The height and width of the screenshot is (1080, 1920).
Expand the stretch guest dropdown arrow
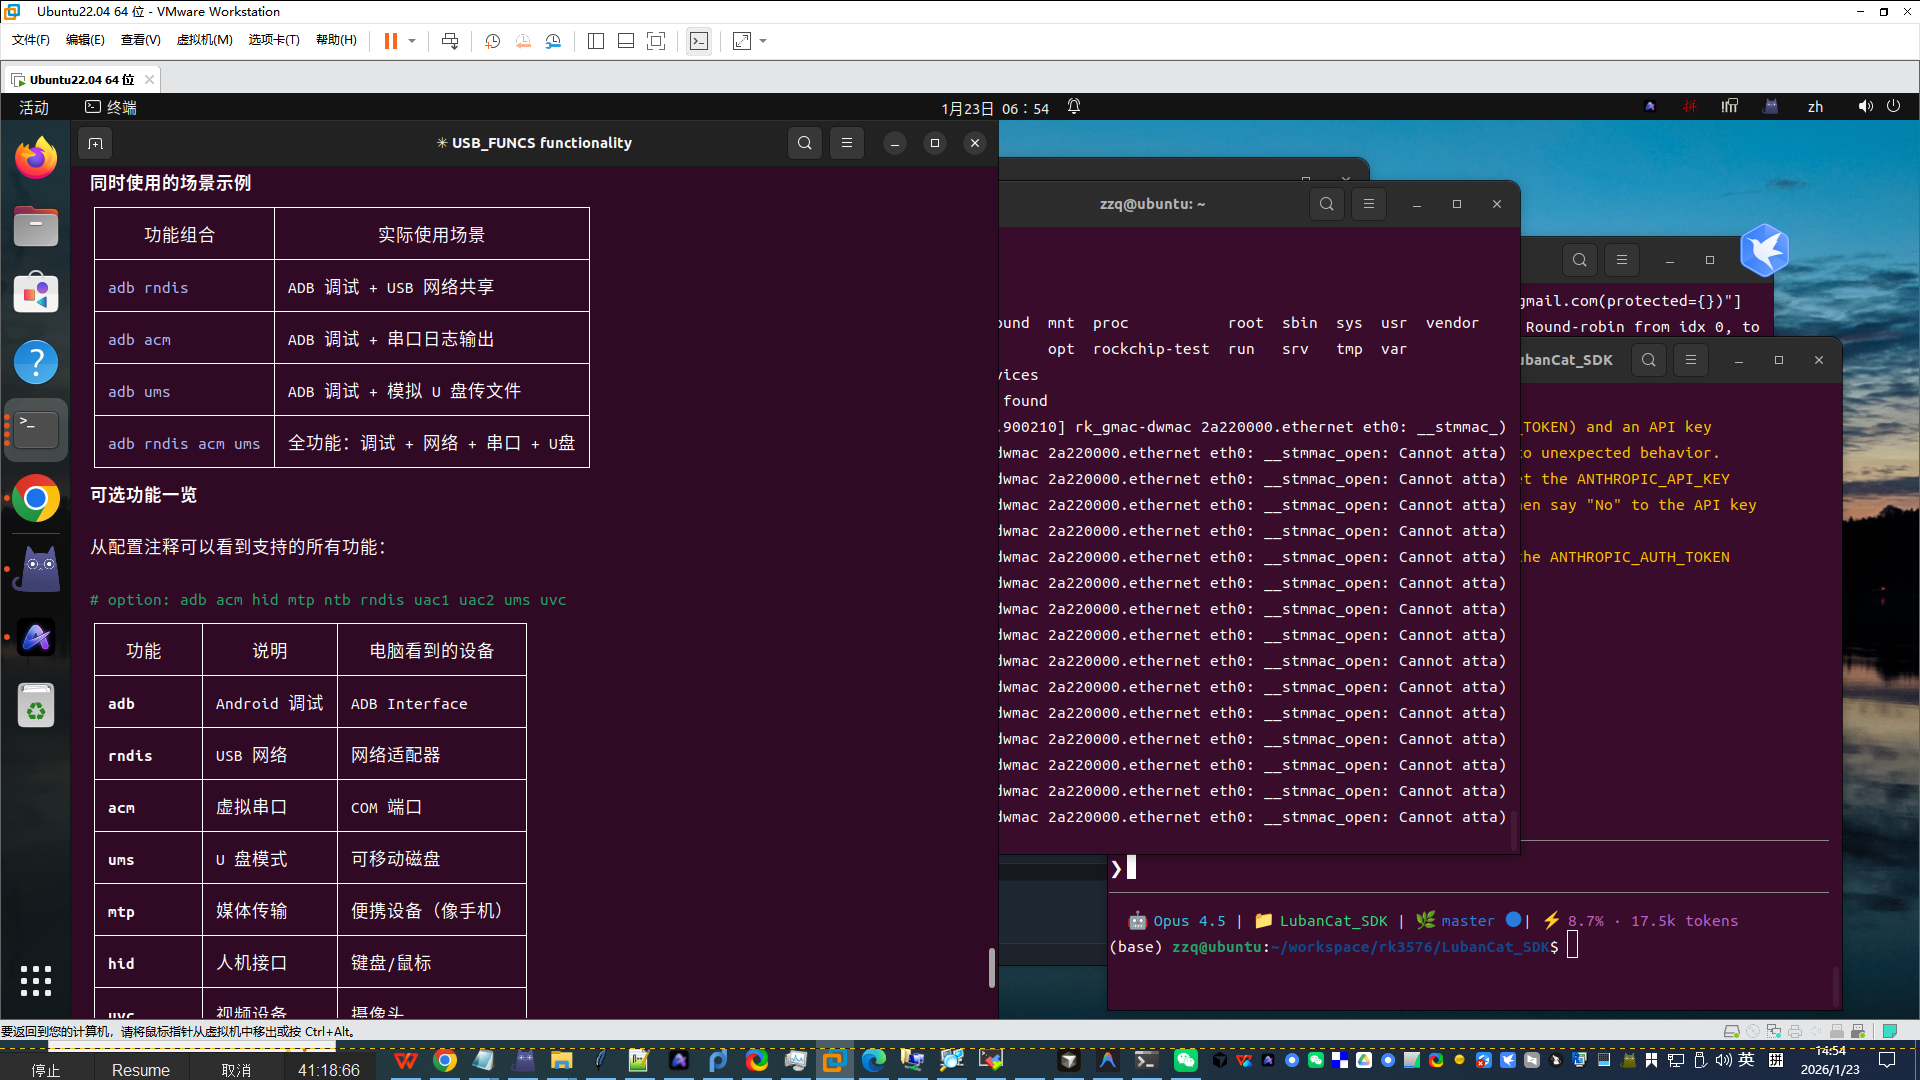coord(763,41)
